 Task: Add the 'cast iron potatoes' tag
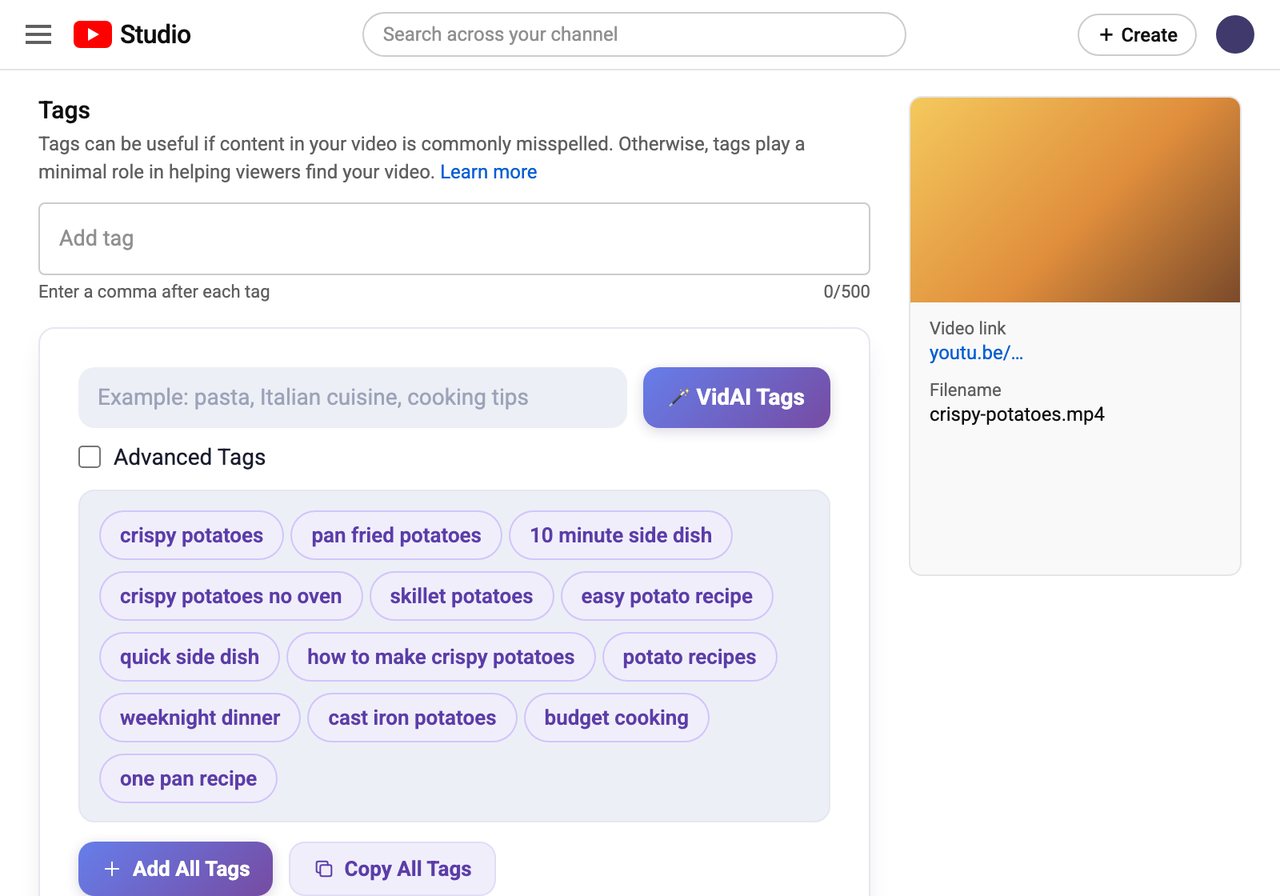coord(412,718)
